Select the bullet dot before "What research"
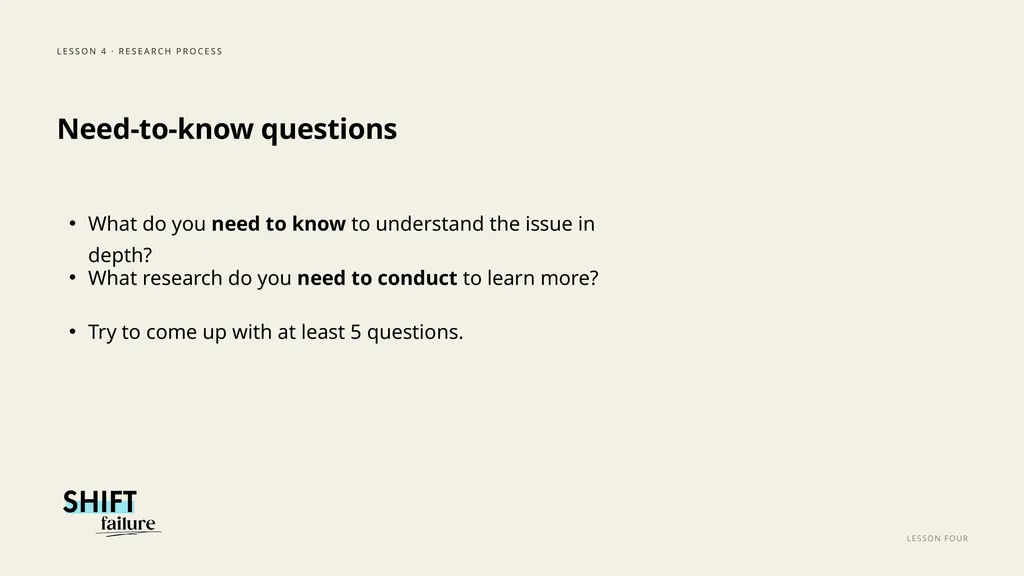This screenshot has height=576, width=1024. click(72, 278)
